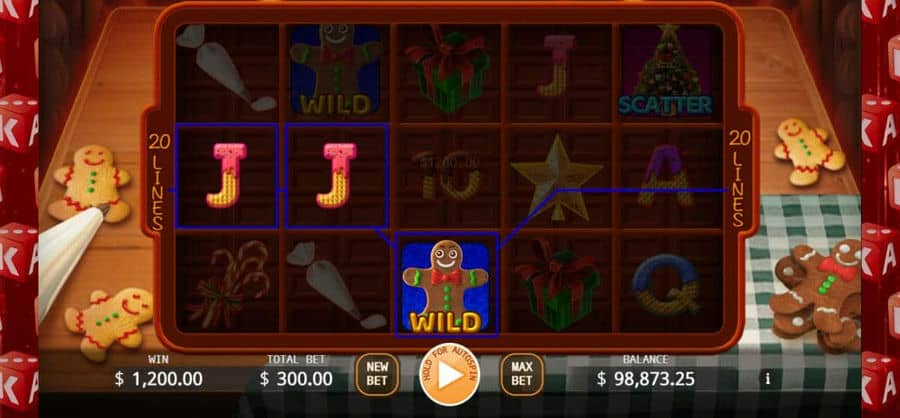Click the highlighted gingerbread WILD symbol
The image size is (900, 418).
(x=446, y=285)
